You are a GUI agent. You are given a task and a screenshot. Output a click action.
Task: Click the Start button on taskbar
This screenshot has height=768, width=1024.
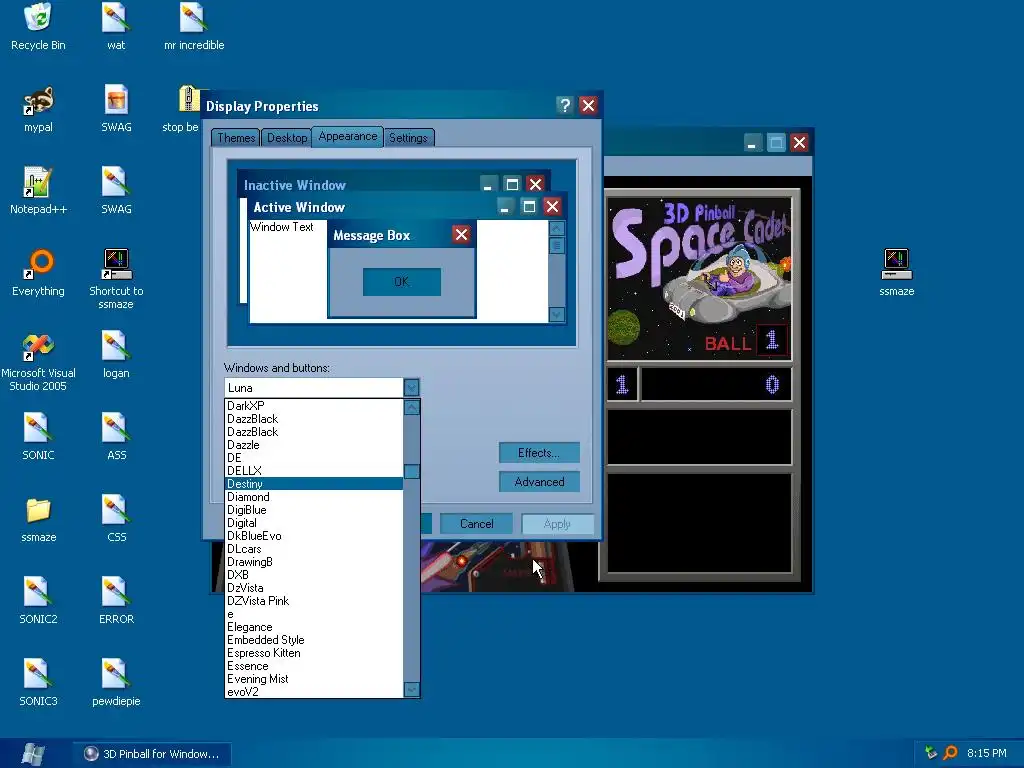pos(33,754)
